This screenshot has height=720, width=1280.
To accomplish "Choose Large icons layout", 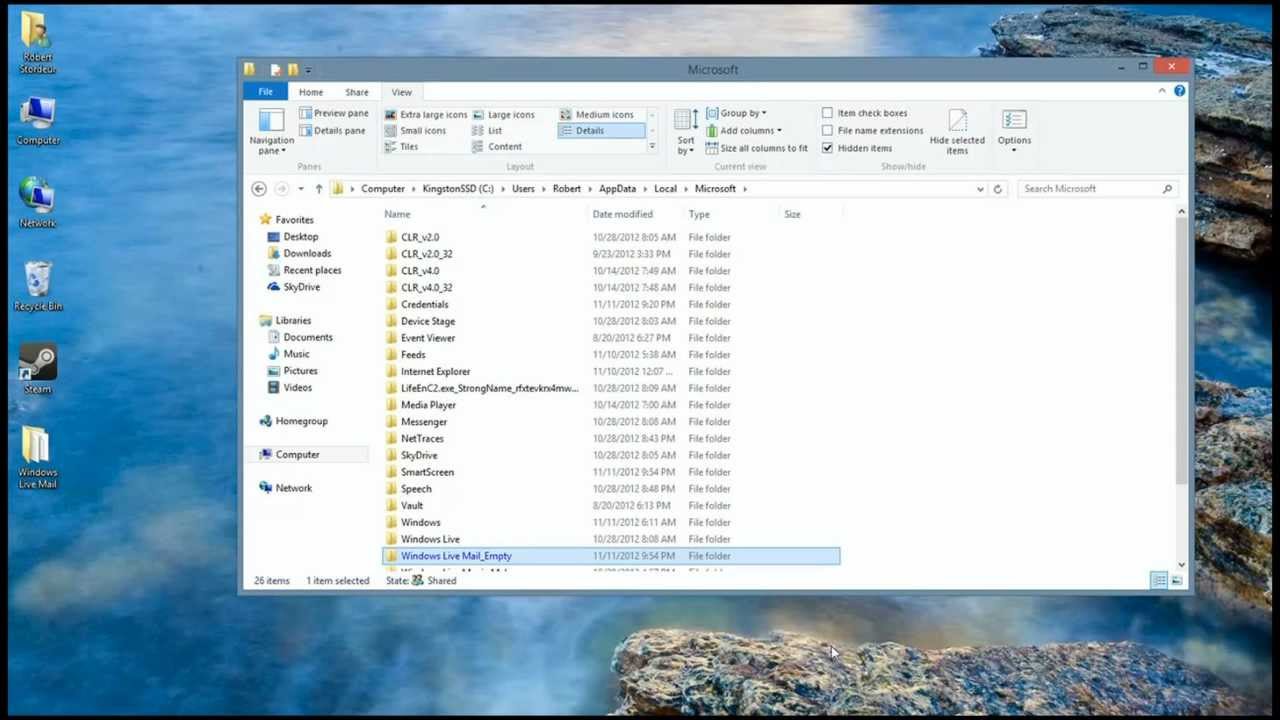I will pos(504,114).
